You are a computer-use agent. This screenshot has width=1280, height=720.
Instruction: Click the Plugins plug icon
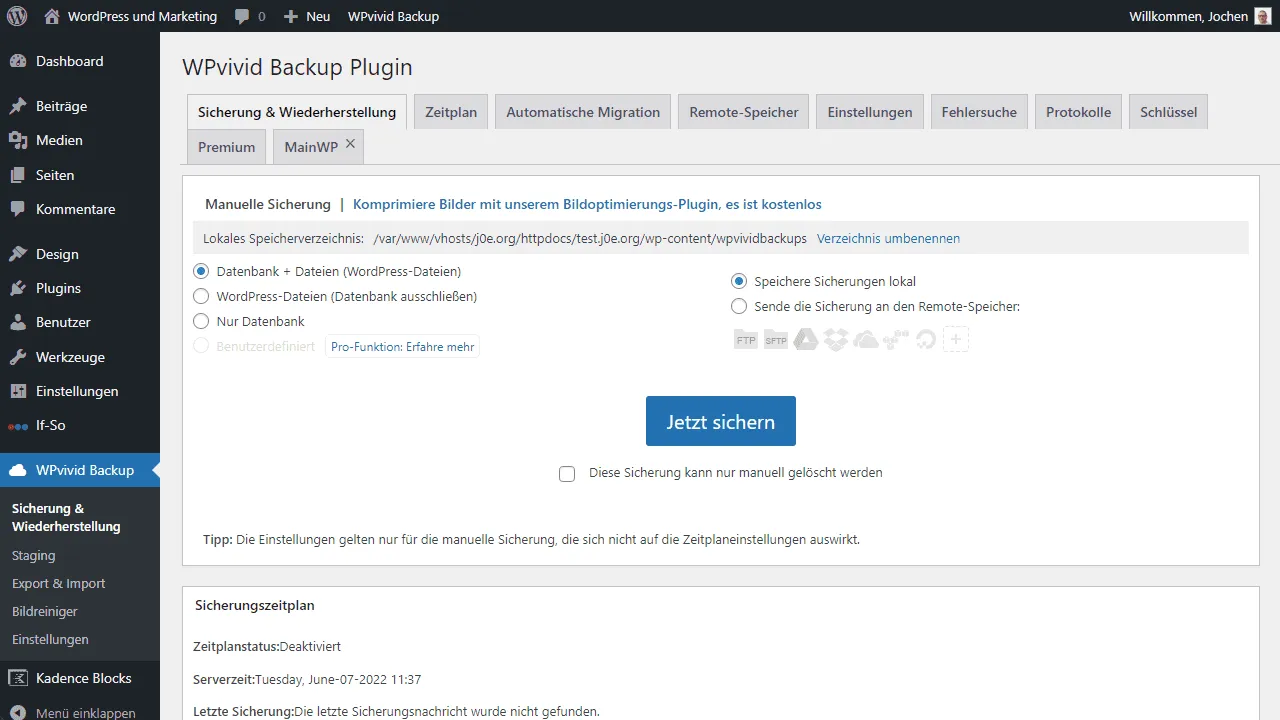[18, 288]
